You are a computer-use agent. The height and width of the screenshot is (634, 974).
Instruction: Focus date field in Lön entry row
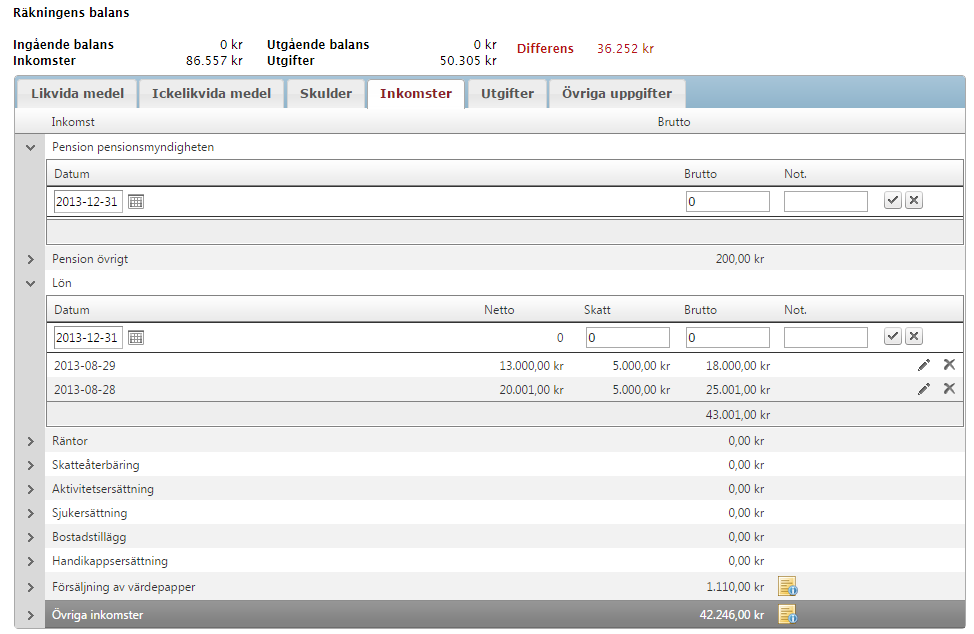pos(88,338)
